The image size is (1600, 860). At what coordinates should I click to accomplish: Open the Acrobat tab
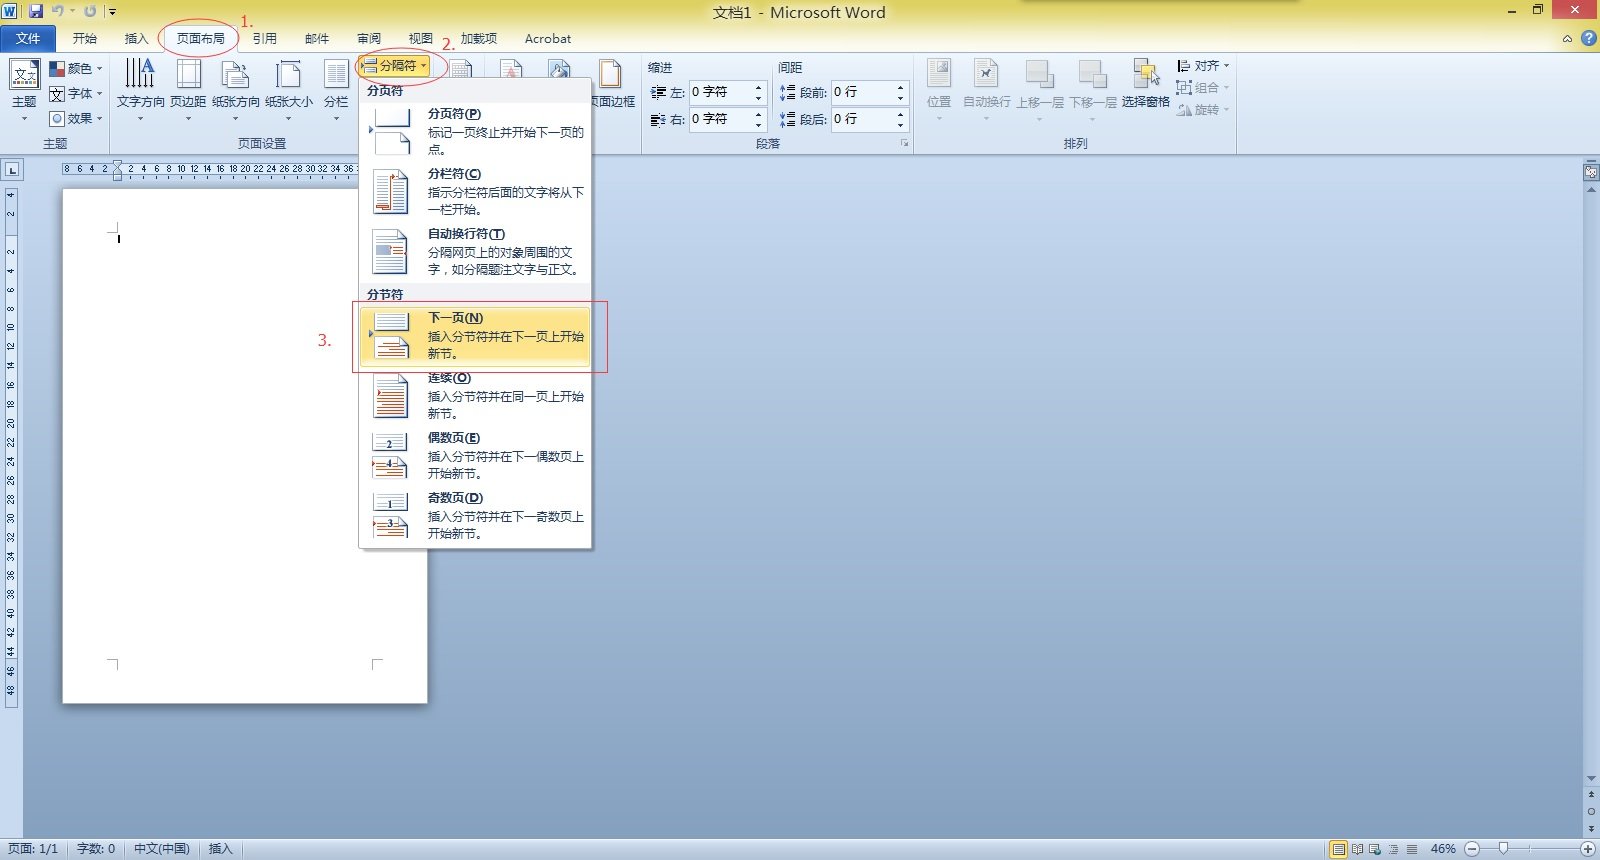(548, 39)
